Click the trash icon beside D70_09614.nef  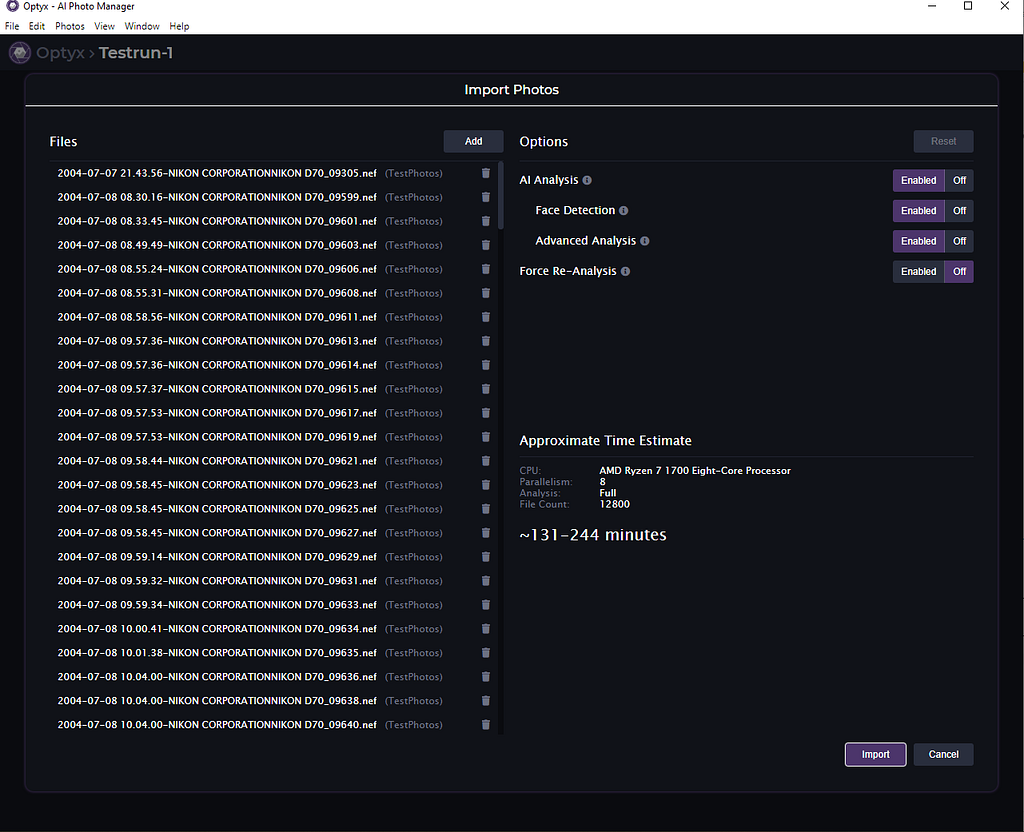pos(485,365)
